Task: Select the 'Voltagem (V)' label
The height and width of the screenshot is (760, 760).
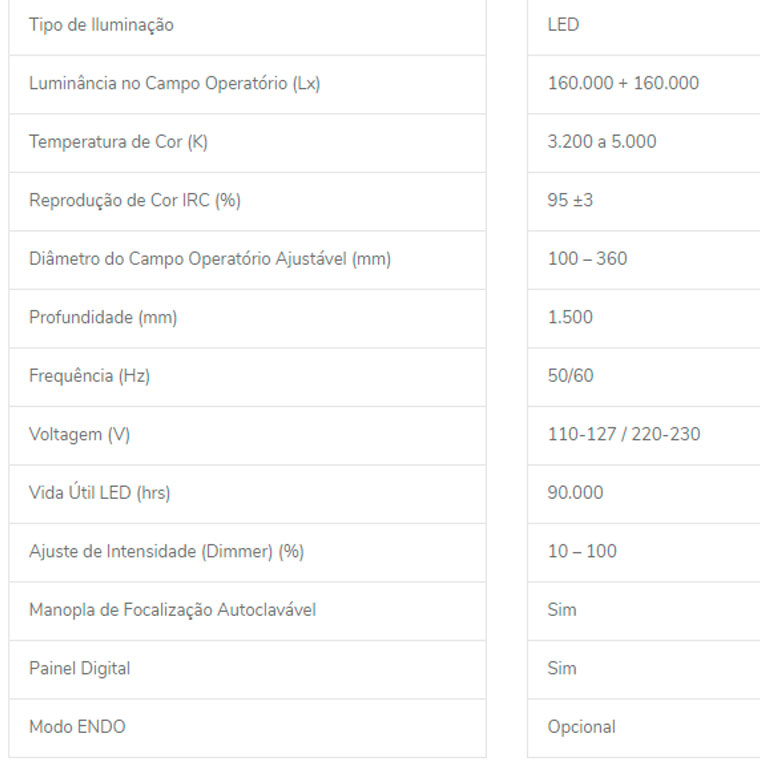Action: tap(79, 435)
